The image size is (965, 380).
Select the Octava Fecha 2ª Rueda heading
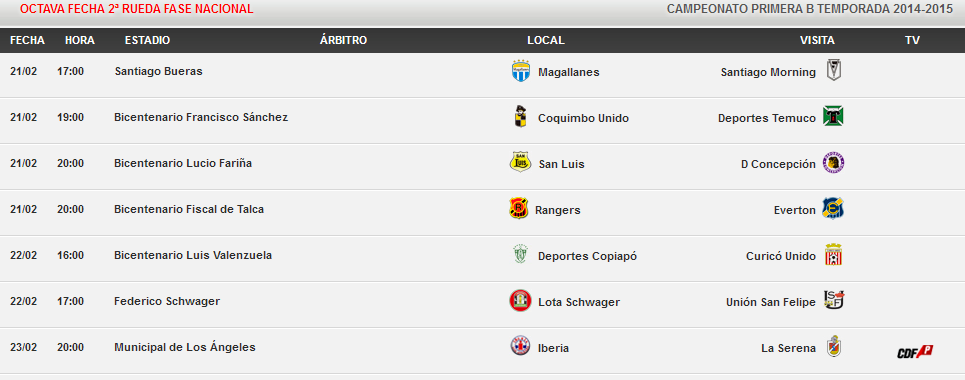tap(136, 9)
